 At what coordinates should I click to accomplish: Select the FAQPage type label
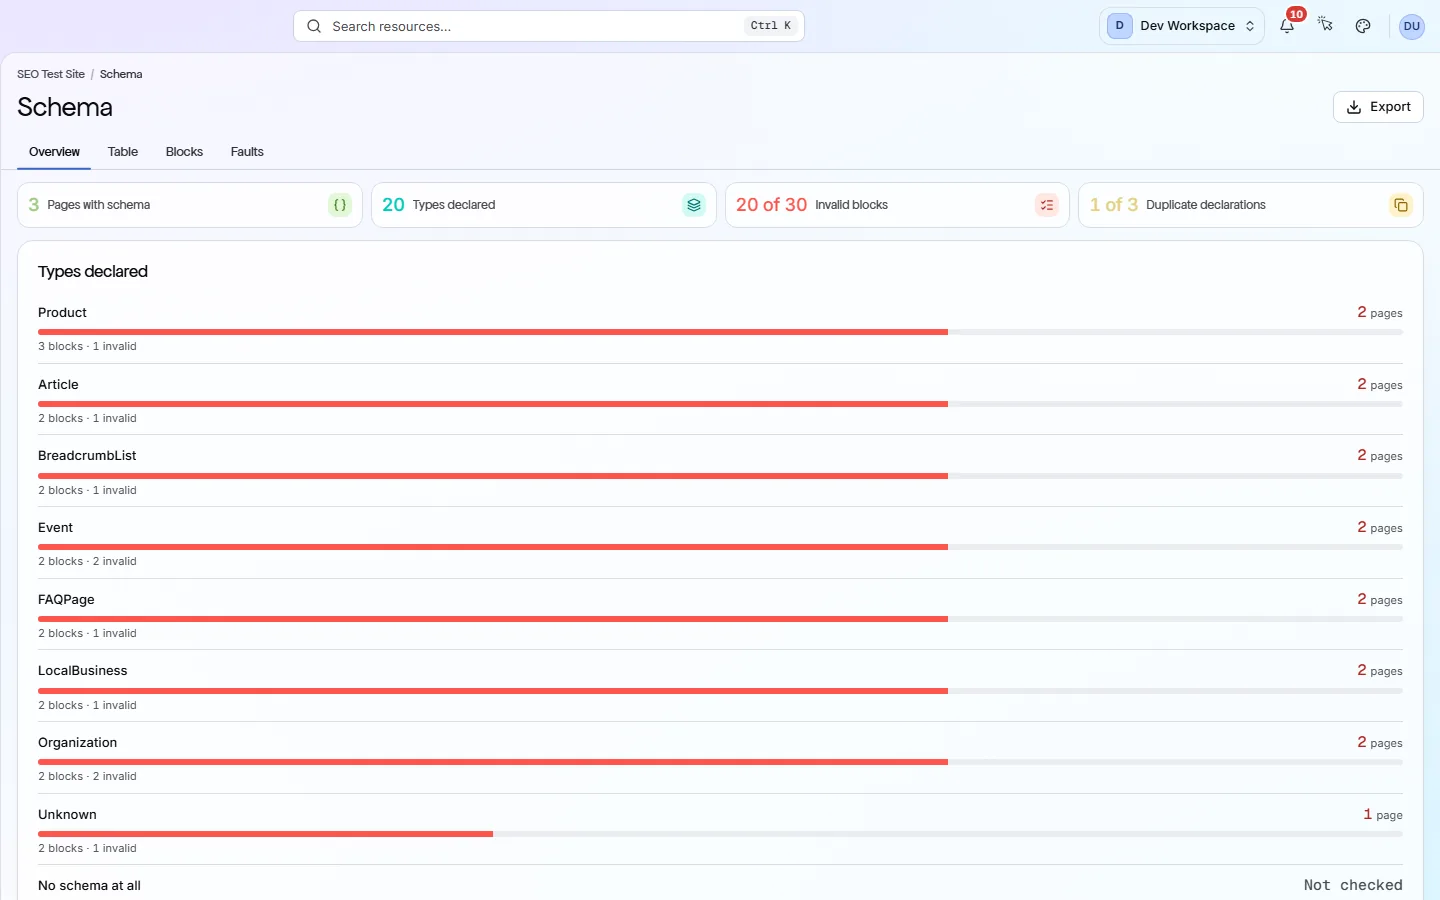coord(66,600)
